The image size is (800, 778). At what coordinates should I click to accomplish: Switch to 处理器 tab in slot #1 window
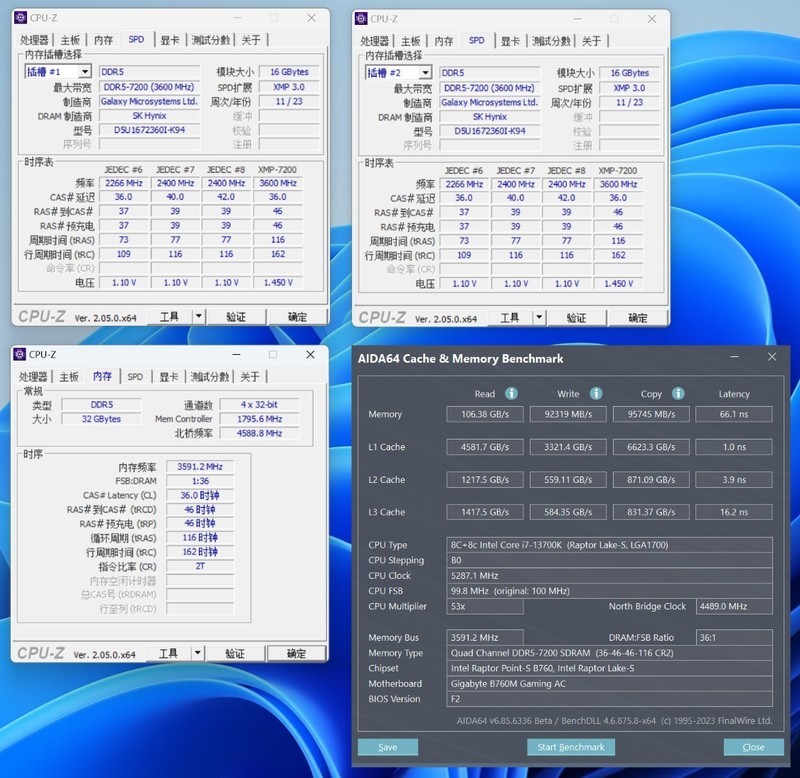click(34, 40)
